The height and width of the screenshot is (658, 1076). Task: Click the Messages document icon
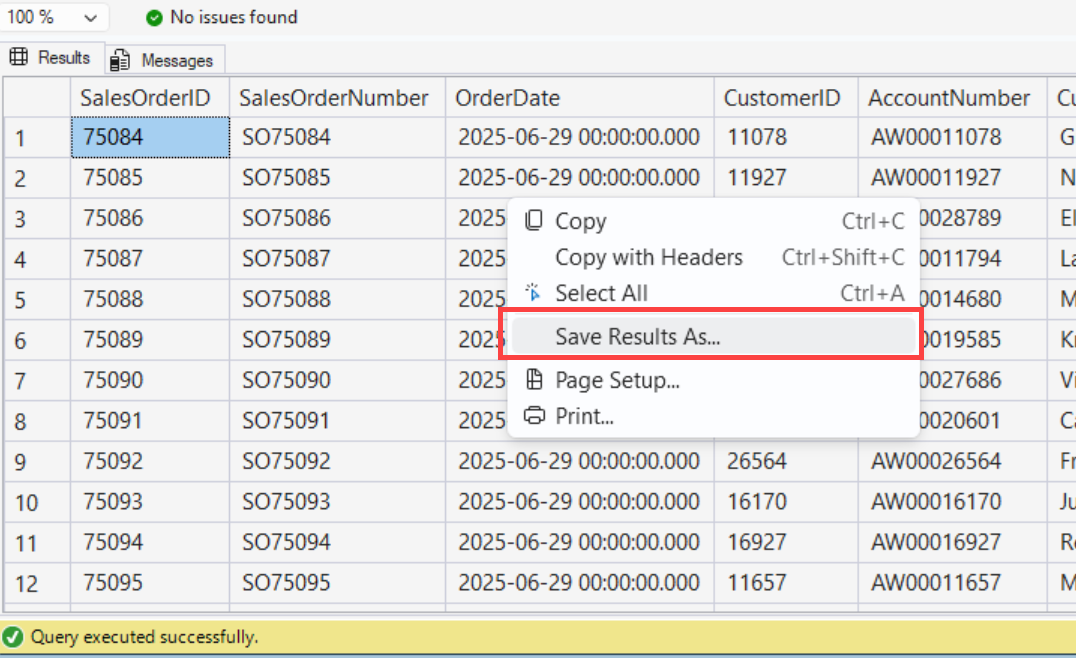coord(120,59)
